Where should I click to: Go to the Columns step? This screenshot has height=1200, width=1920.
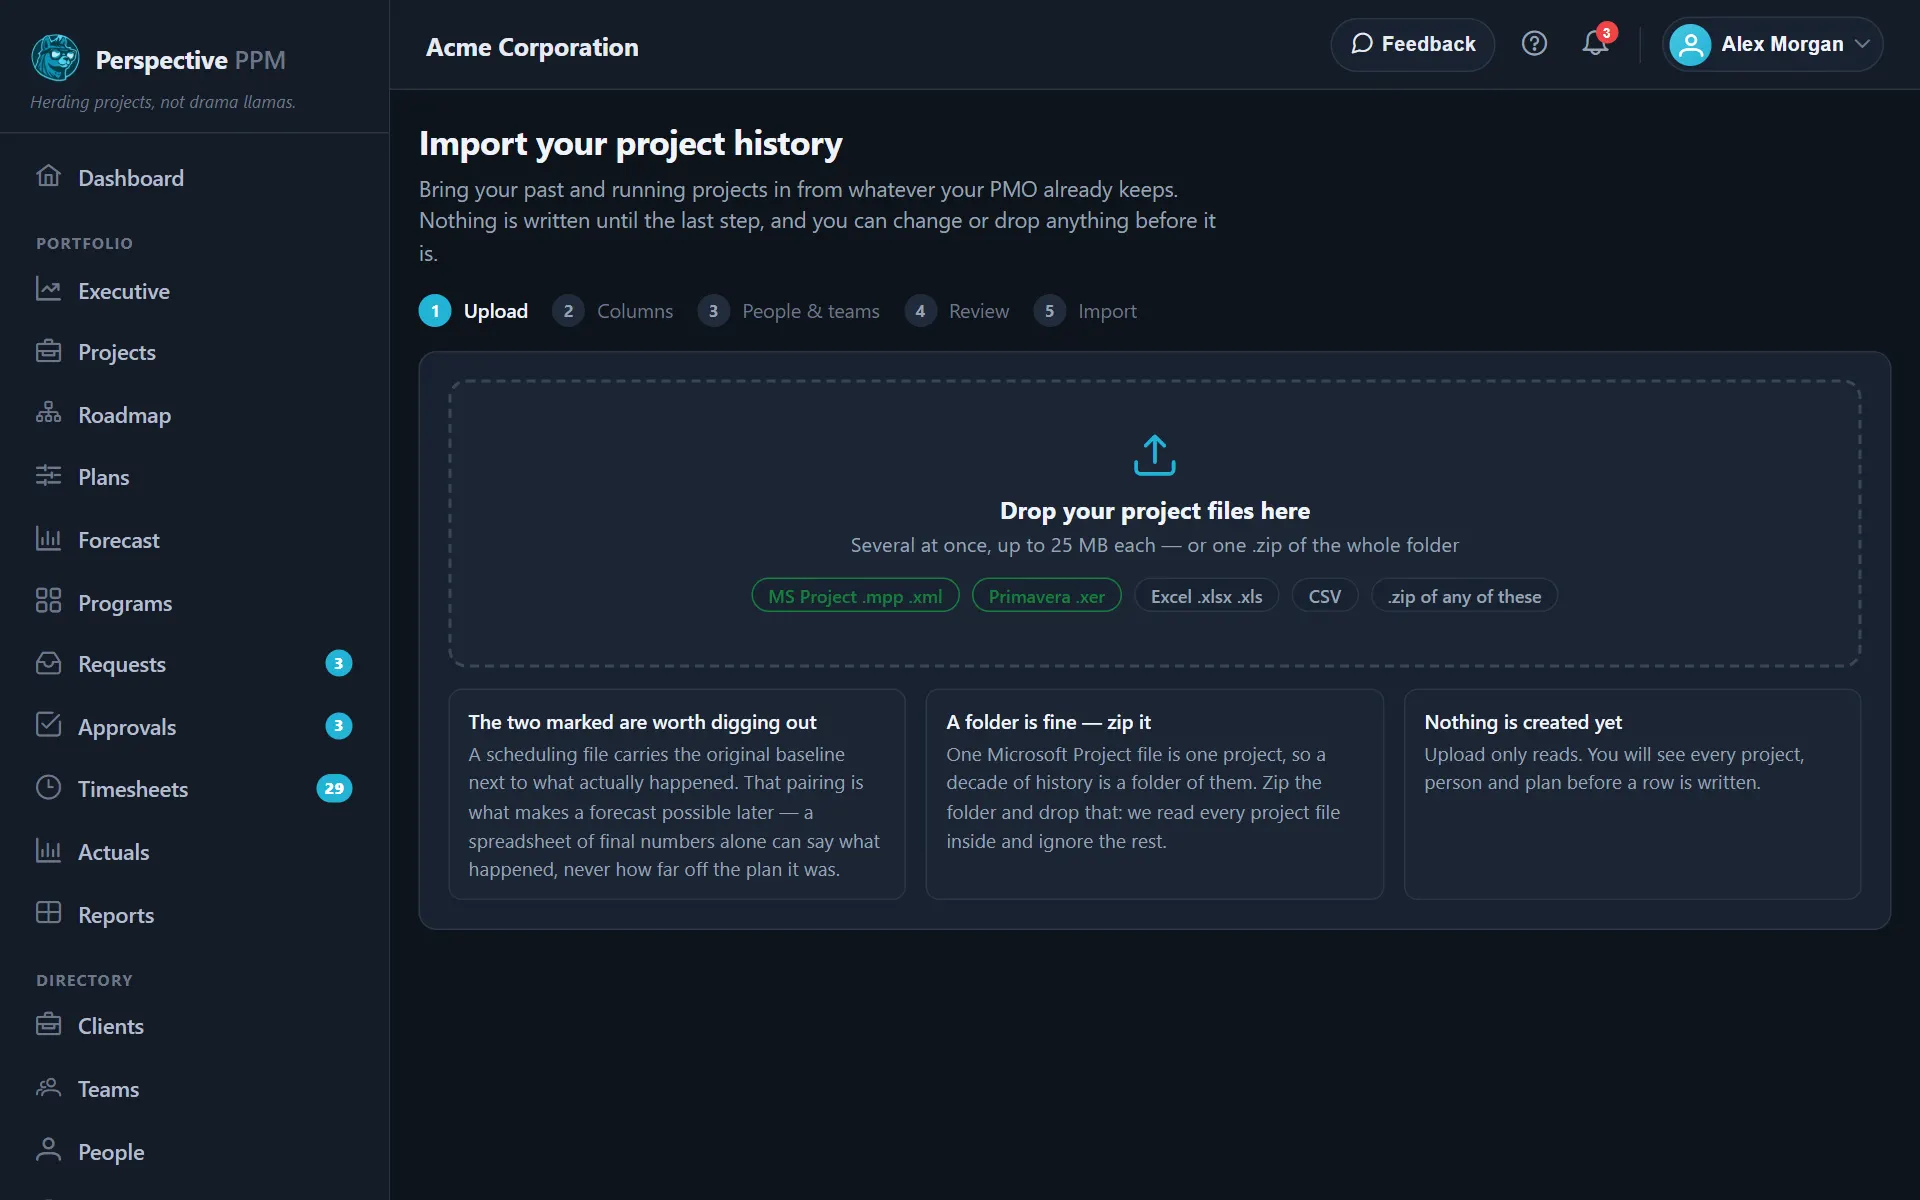pyautogui.click(x=612, y=311)
